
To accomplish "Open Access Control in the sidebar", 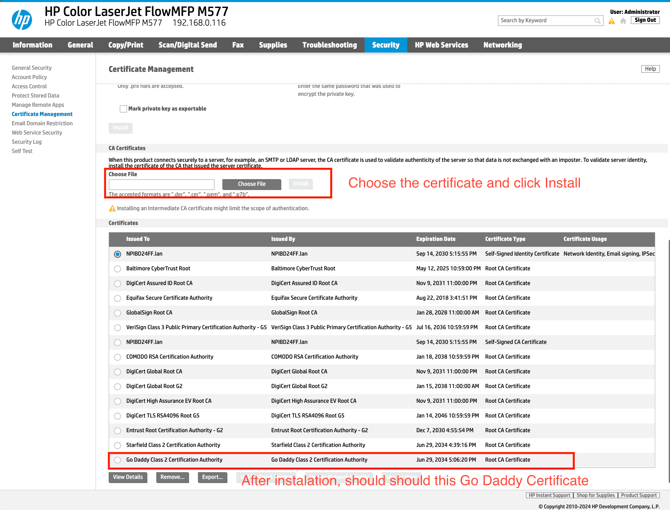I will pyautogui.click(x=29, y=86).
